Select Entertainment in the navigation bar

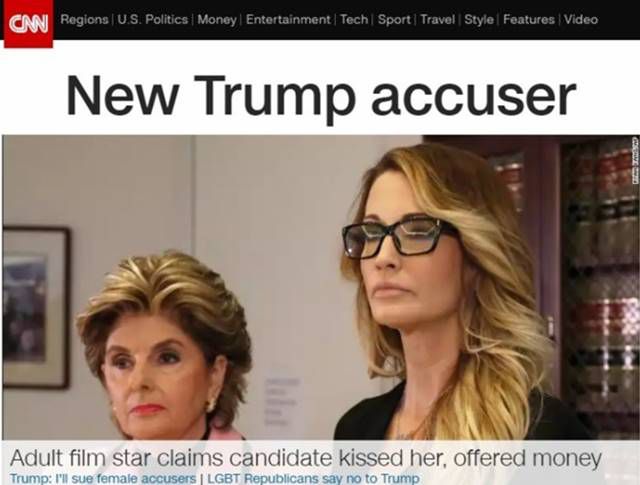click(288, 19)
